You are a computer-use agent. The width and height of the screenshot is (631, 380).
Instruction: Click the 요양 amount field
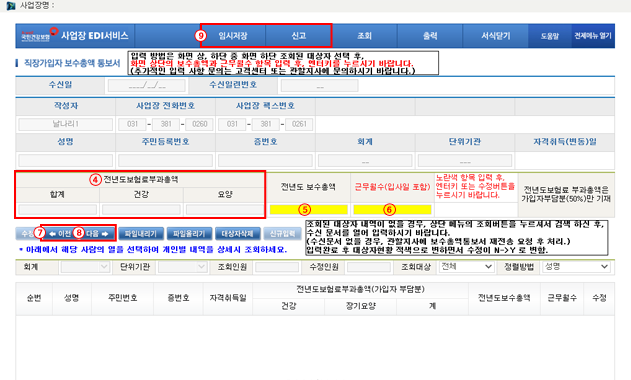tap(225, 209)
